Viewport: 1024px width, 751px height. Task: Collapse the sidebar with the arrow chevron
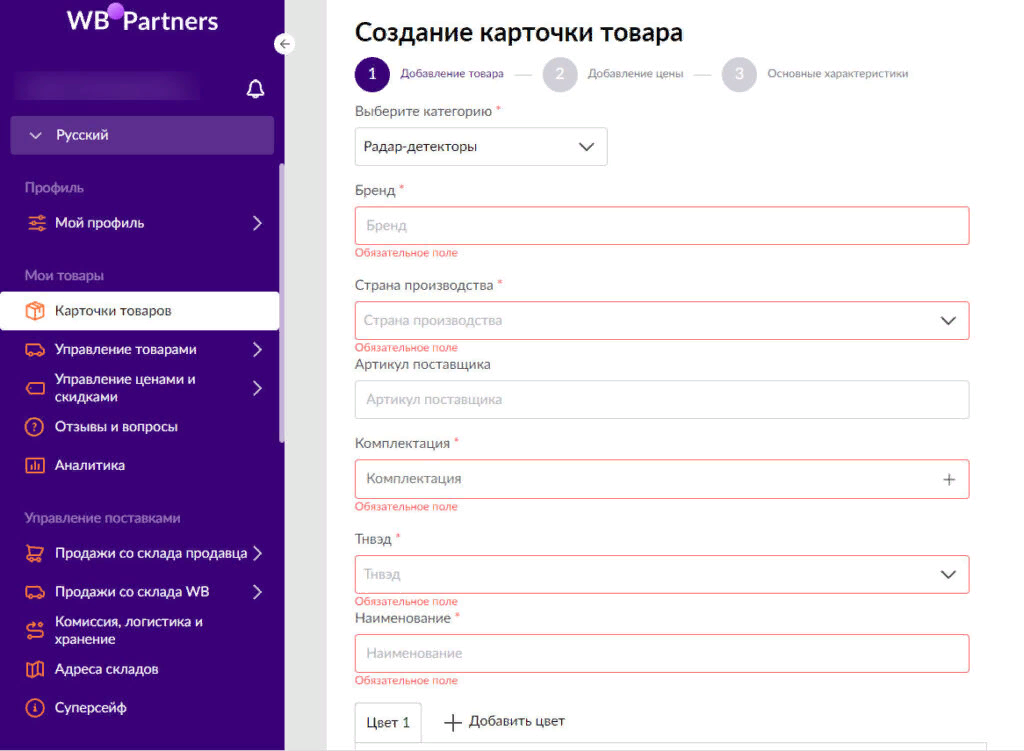click(285, 44)
